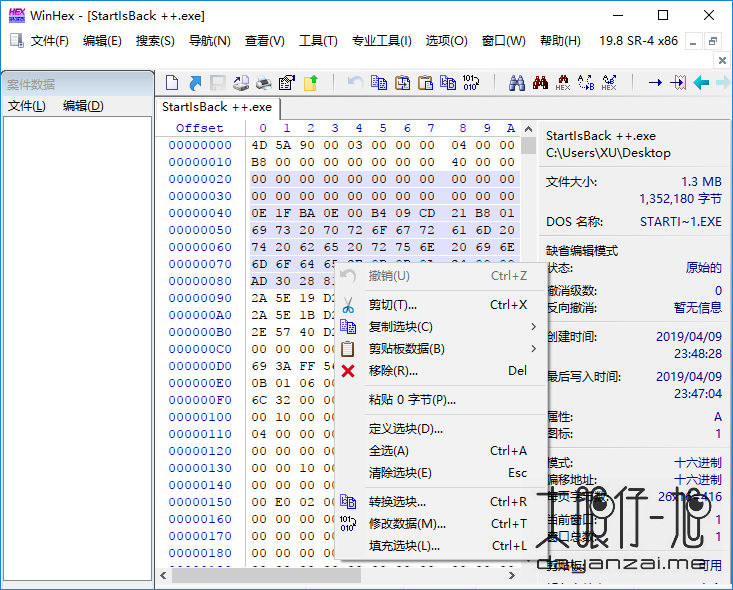Open the 窗口(W) menu
This screenshot has height=590, width=733.
504,41
